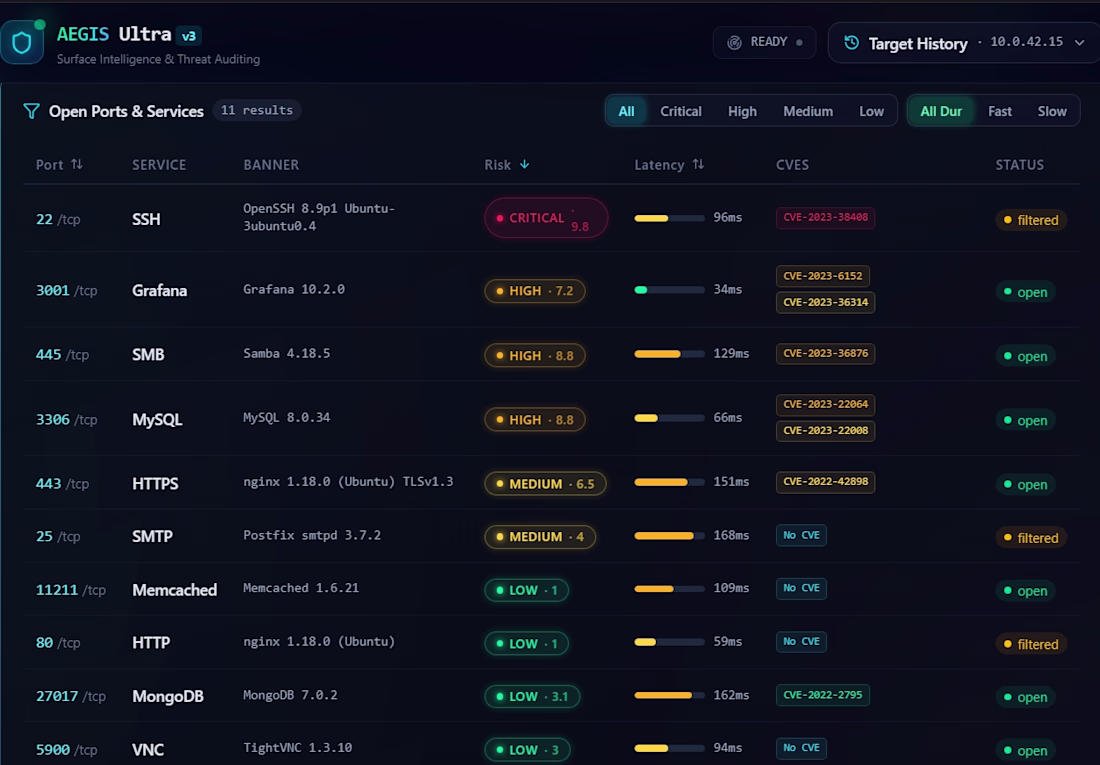Click the Postfix smtpd 3.7.2 banner
The width and height of the screenshot is (1100, 765).
[x=312, y=536]
